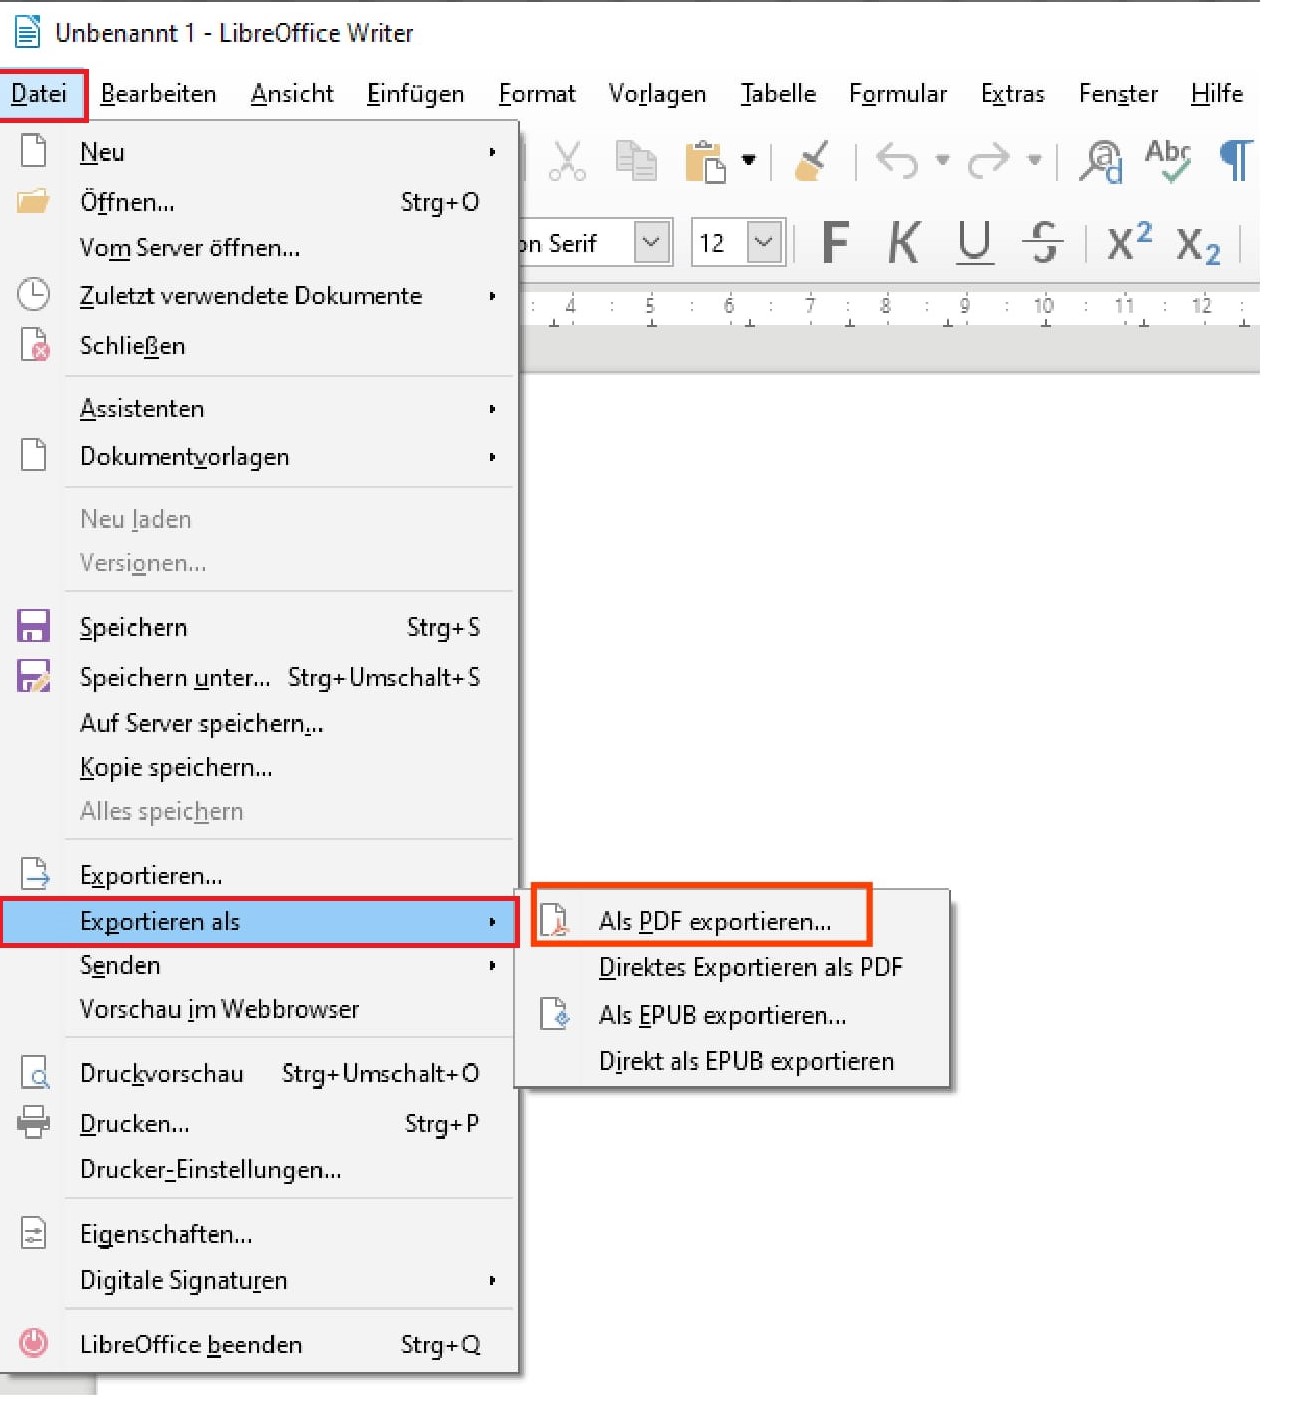Viewport: 1294px width, 1417px height.
Task: Click the font size field showing 12
Action: (x=719, y=242)
